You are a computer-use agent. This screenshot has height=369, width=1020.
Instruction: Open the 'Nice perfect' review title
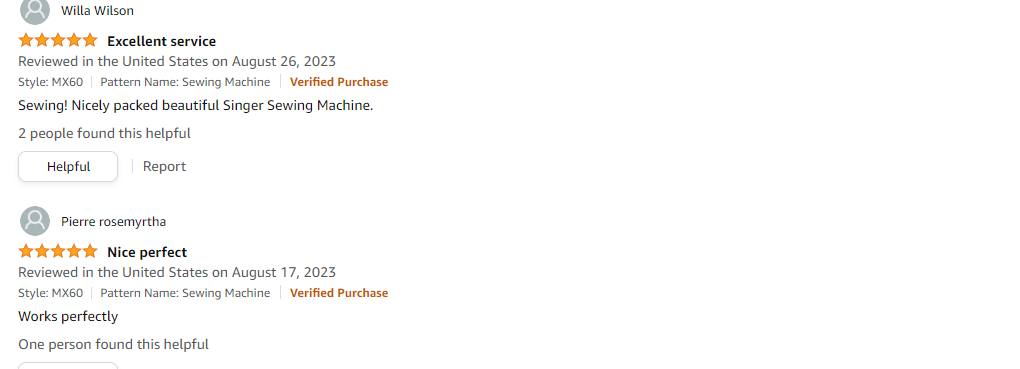click(147, 252)
